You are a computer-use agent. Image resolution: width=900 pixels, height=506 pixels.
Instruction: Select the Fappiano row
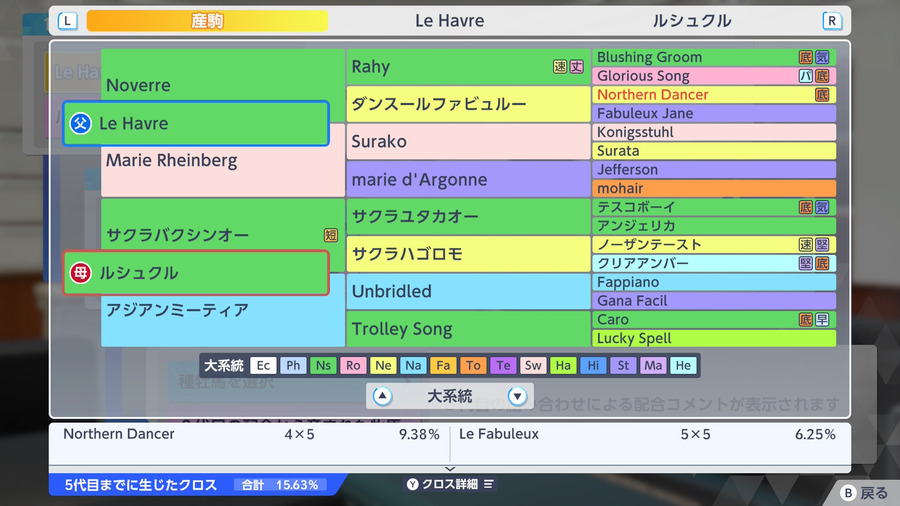(x=714, y=282)
